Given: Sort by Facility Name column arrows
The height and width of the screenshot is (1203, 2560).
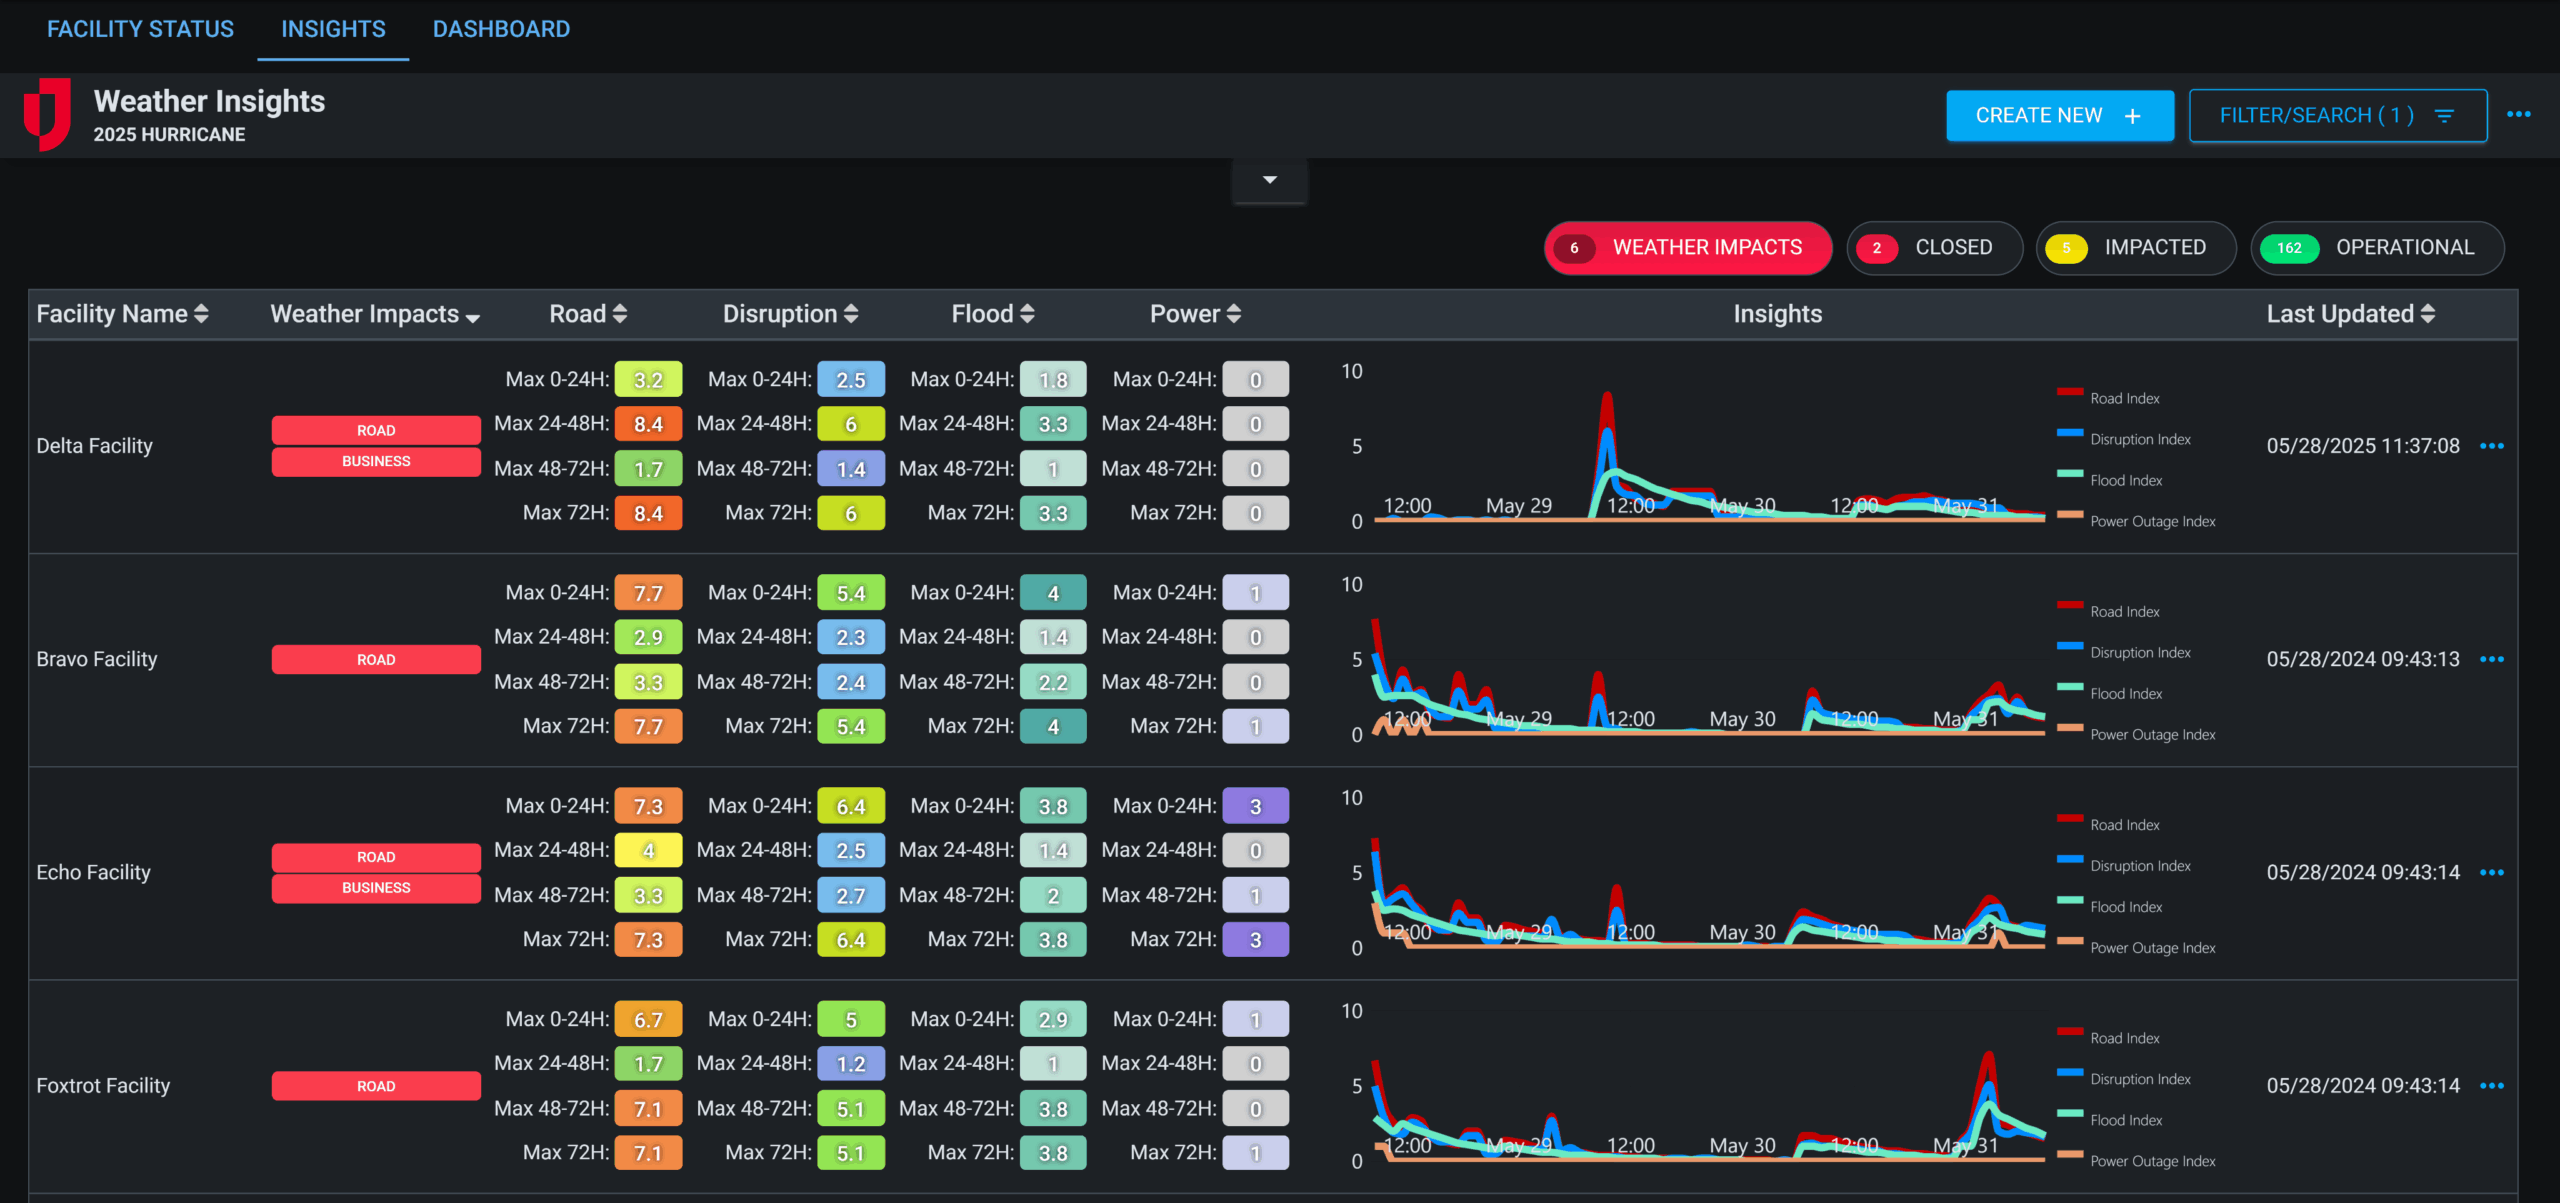Looking at the screenshot, I should 201,314.
